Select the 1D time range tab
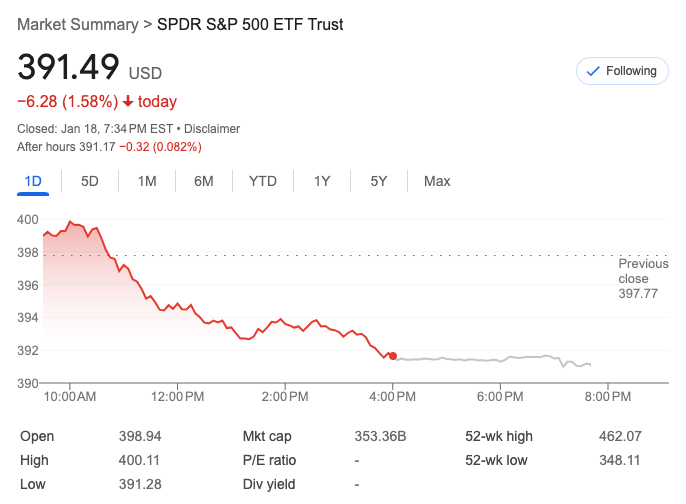 (32, 181)
